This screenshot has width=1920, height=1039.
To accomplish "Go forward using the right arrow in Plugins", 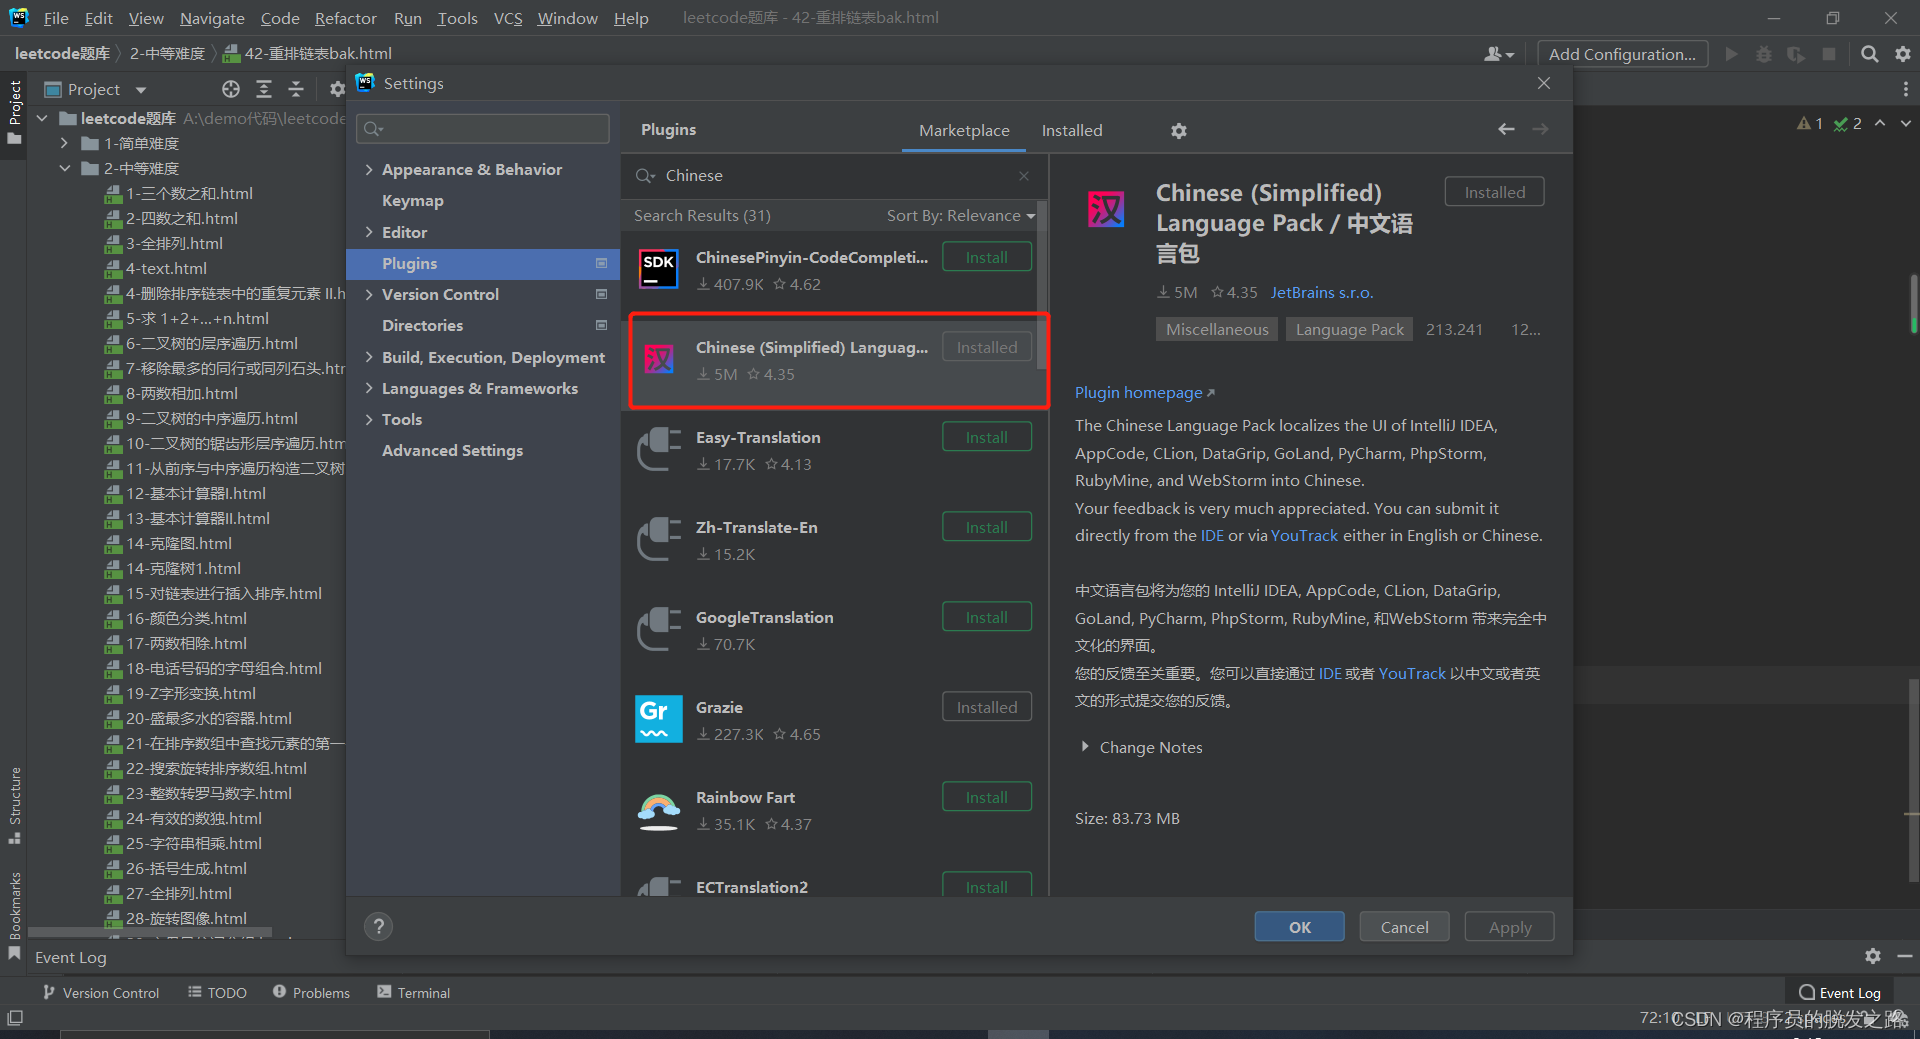I will (1540, 129).
